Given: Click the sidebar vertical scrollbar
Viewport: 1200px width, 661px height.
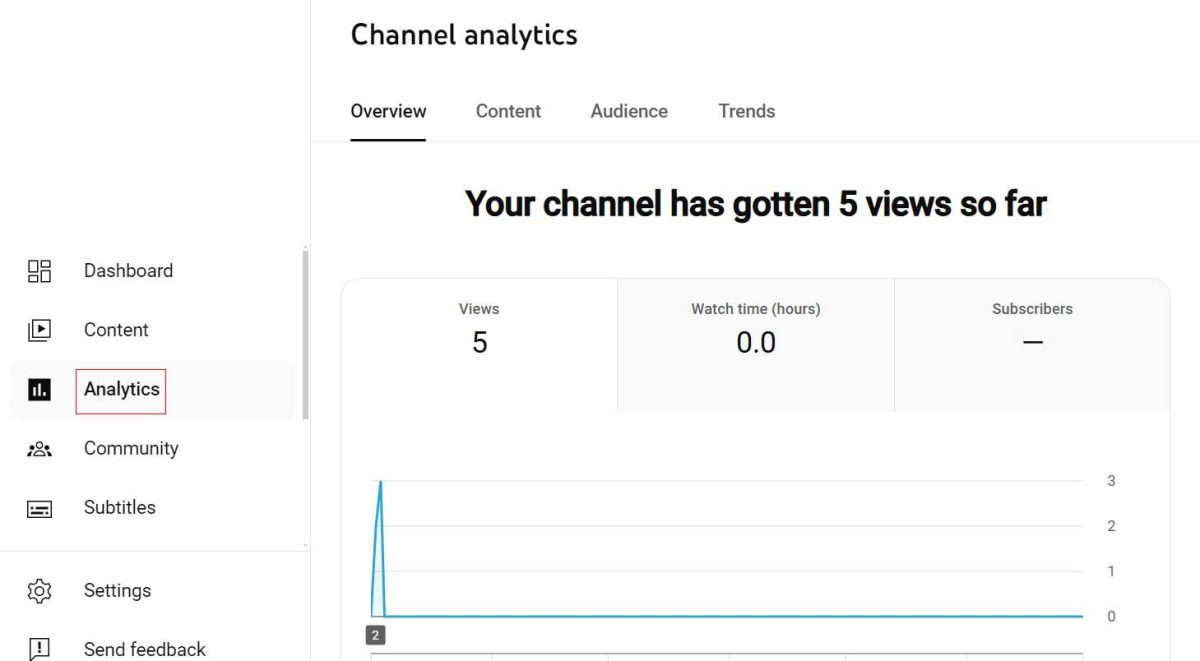Looking at the screenshot, I should (x=305, y=335).
